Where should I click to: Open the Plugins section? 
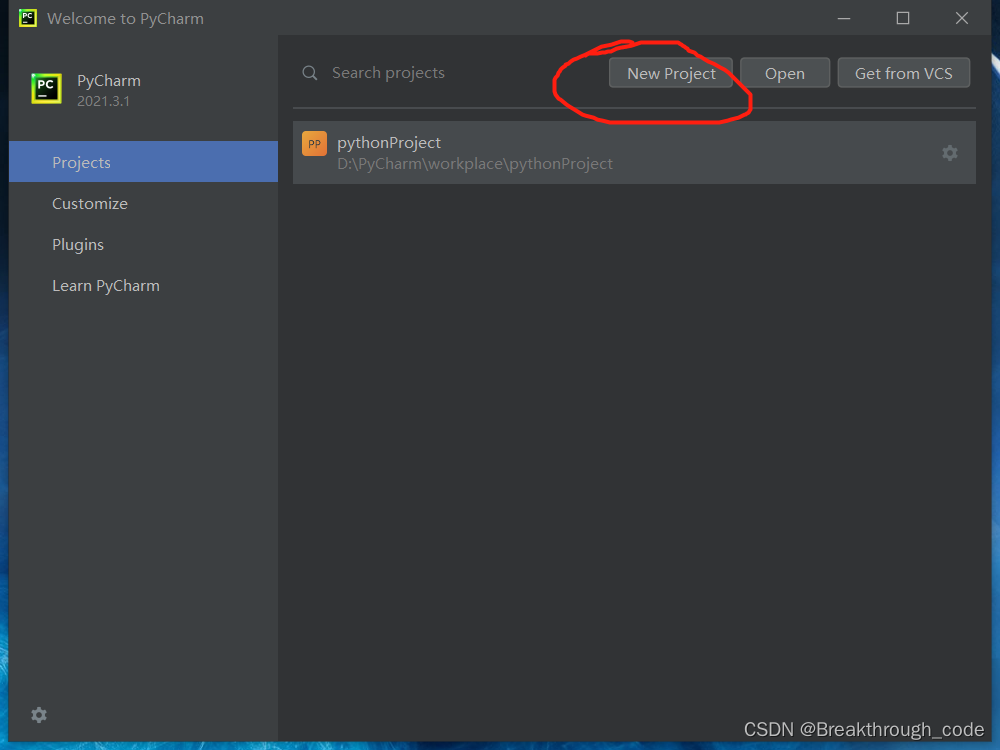[143, 244]
